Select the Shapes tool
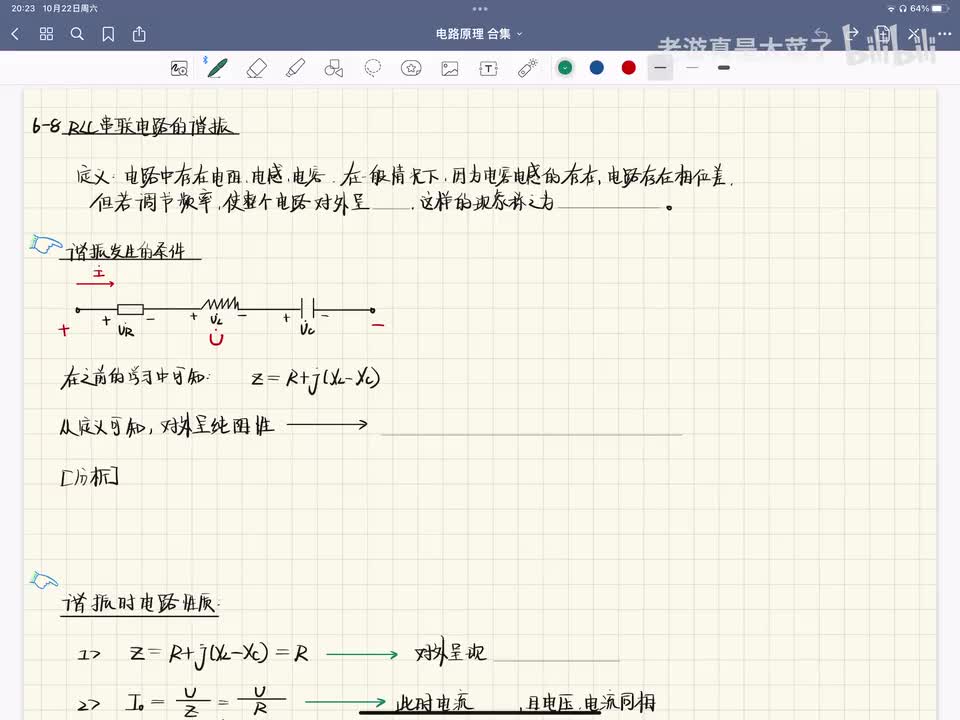Screen dimensions: 960x720 (334, 68)
